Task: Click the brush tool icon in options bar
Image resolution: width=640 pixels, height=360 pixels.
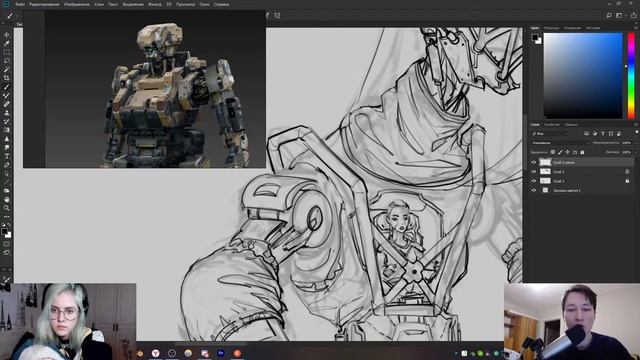Action: pyautogui.click(x=10, y=16)
